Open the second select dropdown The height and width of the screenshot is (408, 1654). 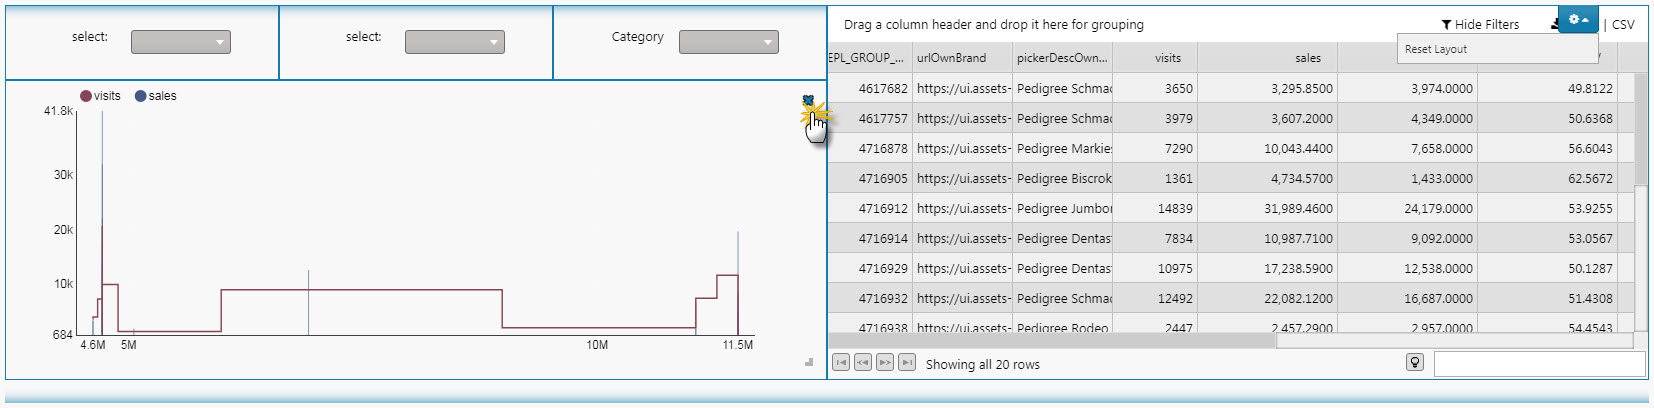[455, 42]
